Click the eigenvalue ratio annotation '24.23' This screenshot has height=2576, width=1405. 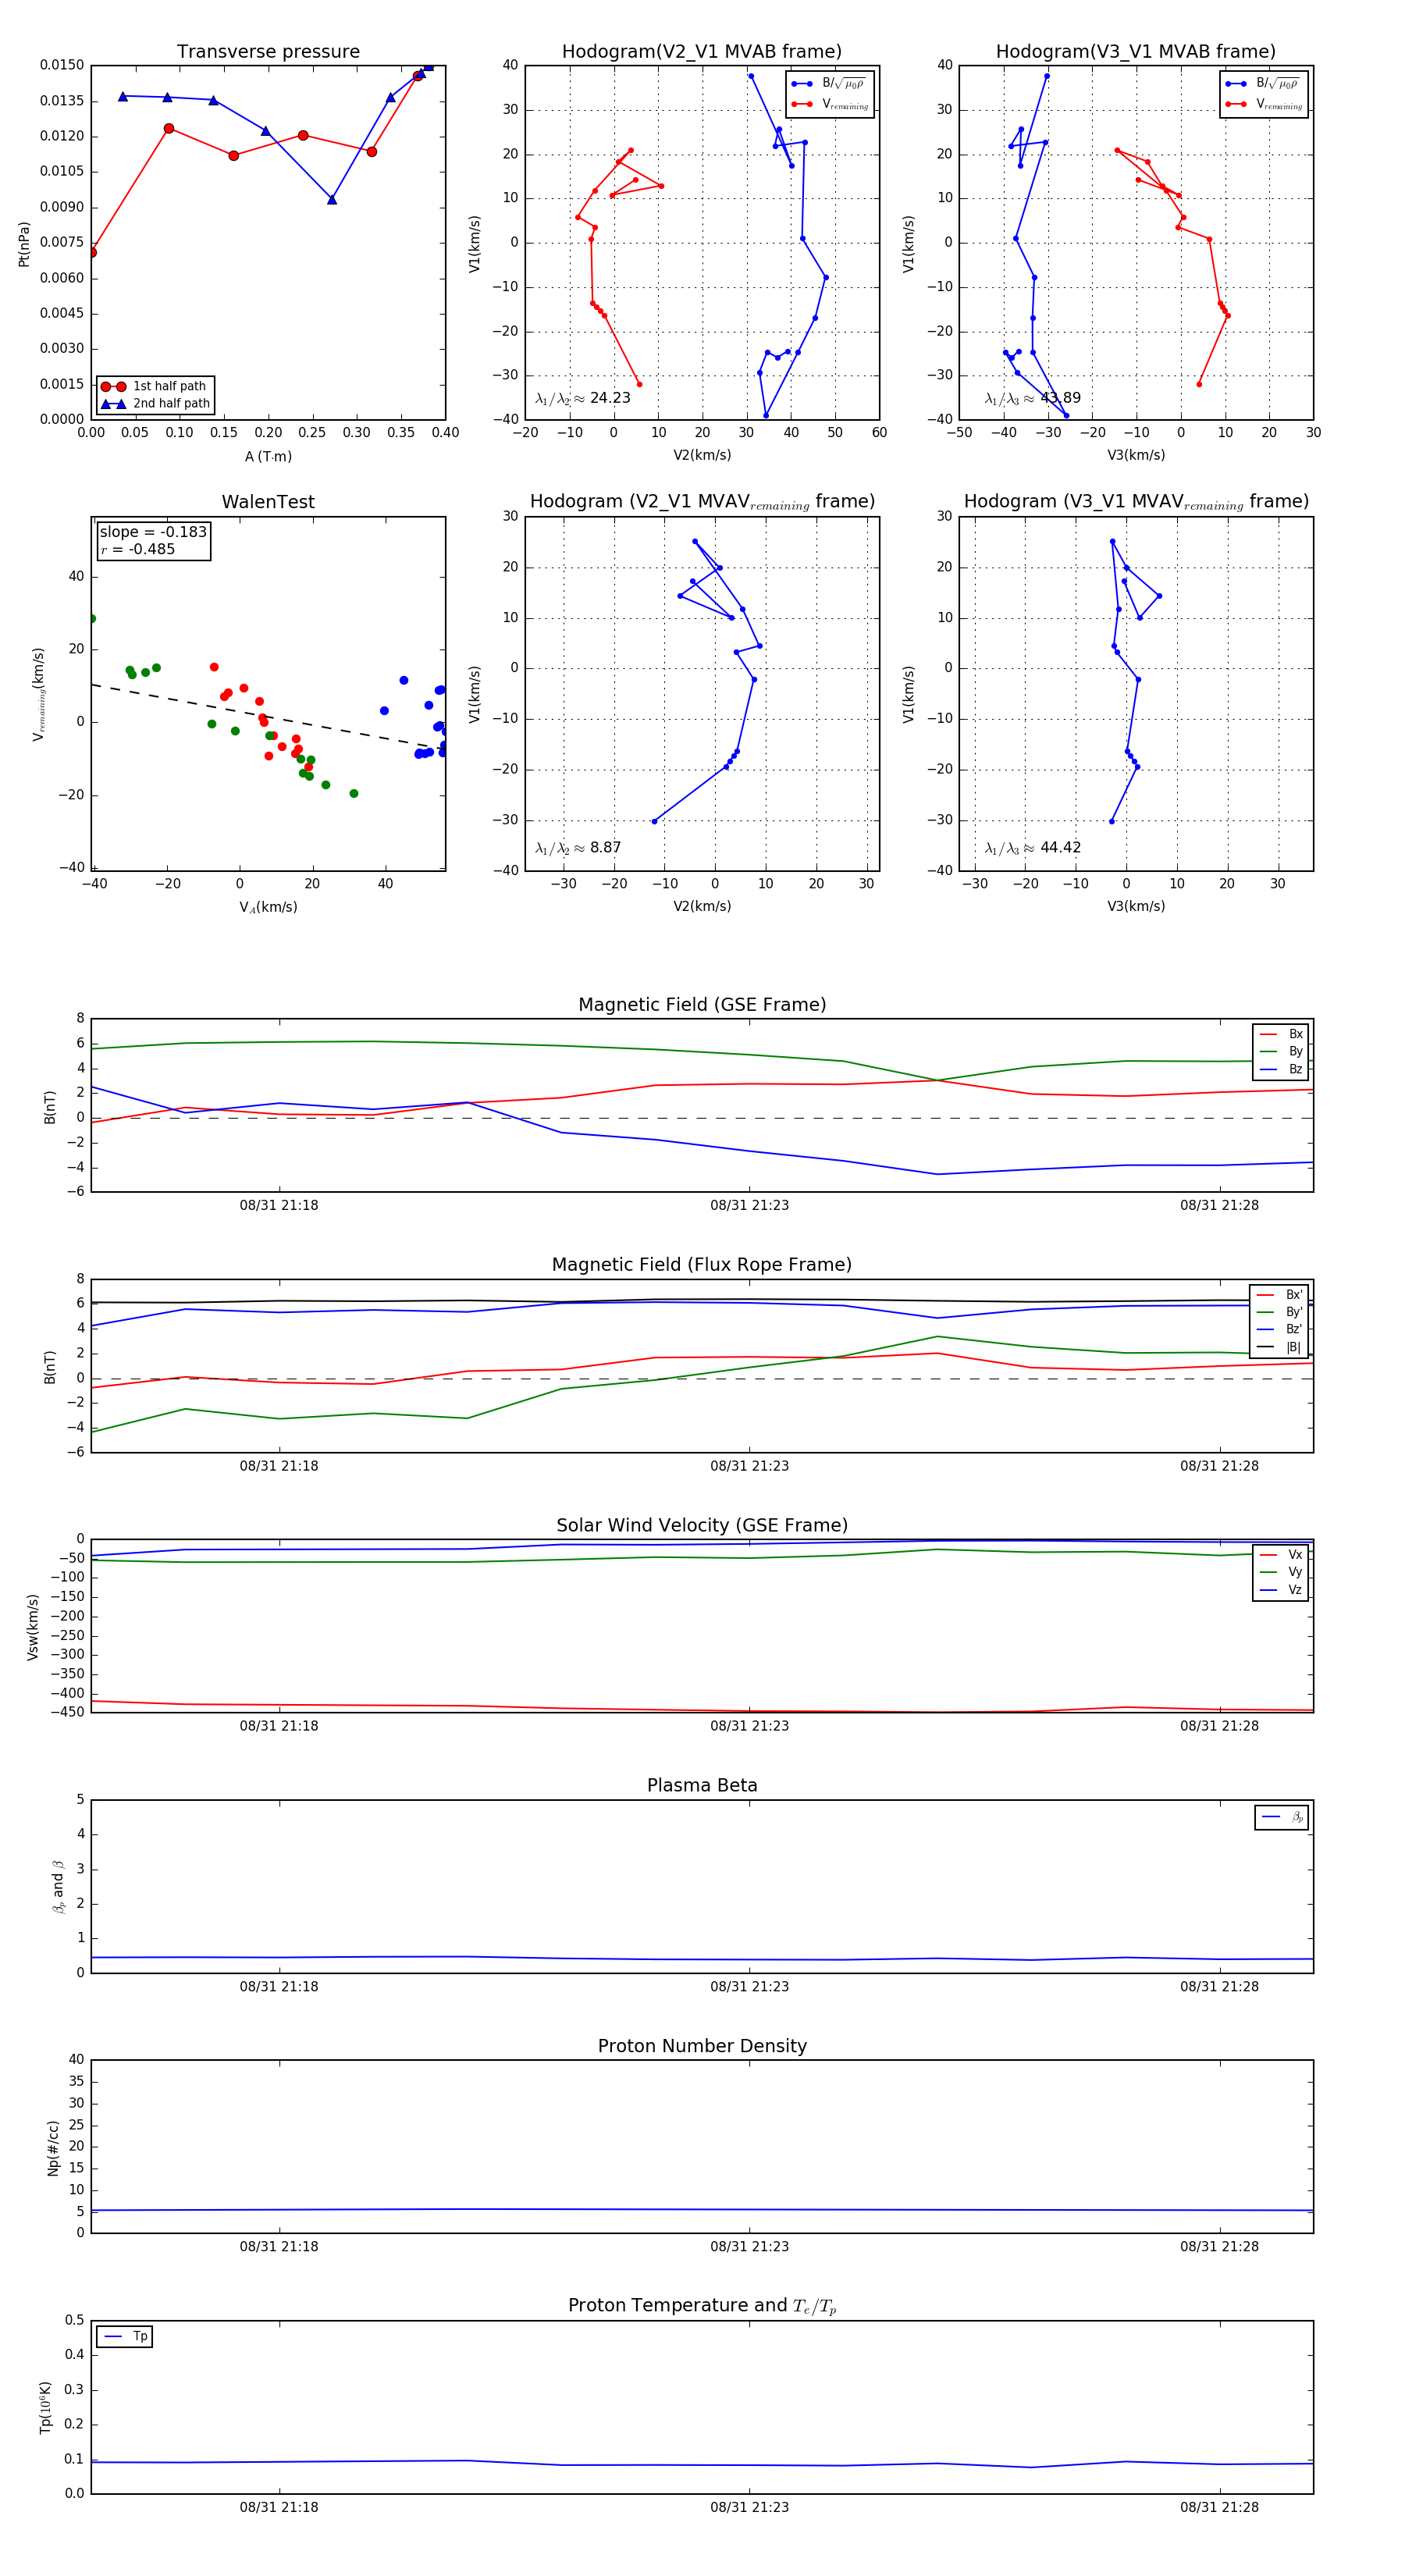tap(583, 398)
